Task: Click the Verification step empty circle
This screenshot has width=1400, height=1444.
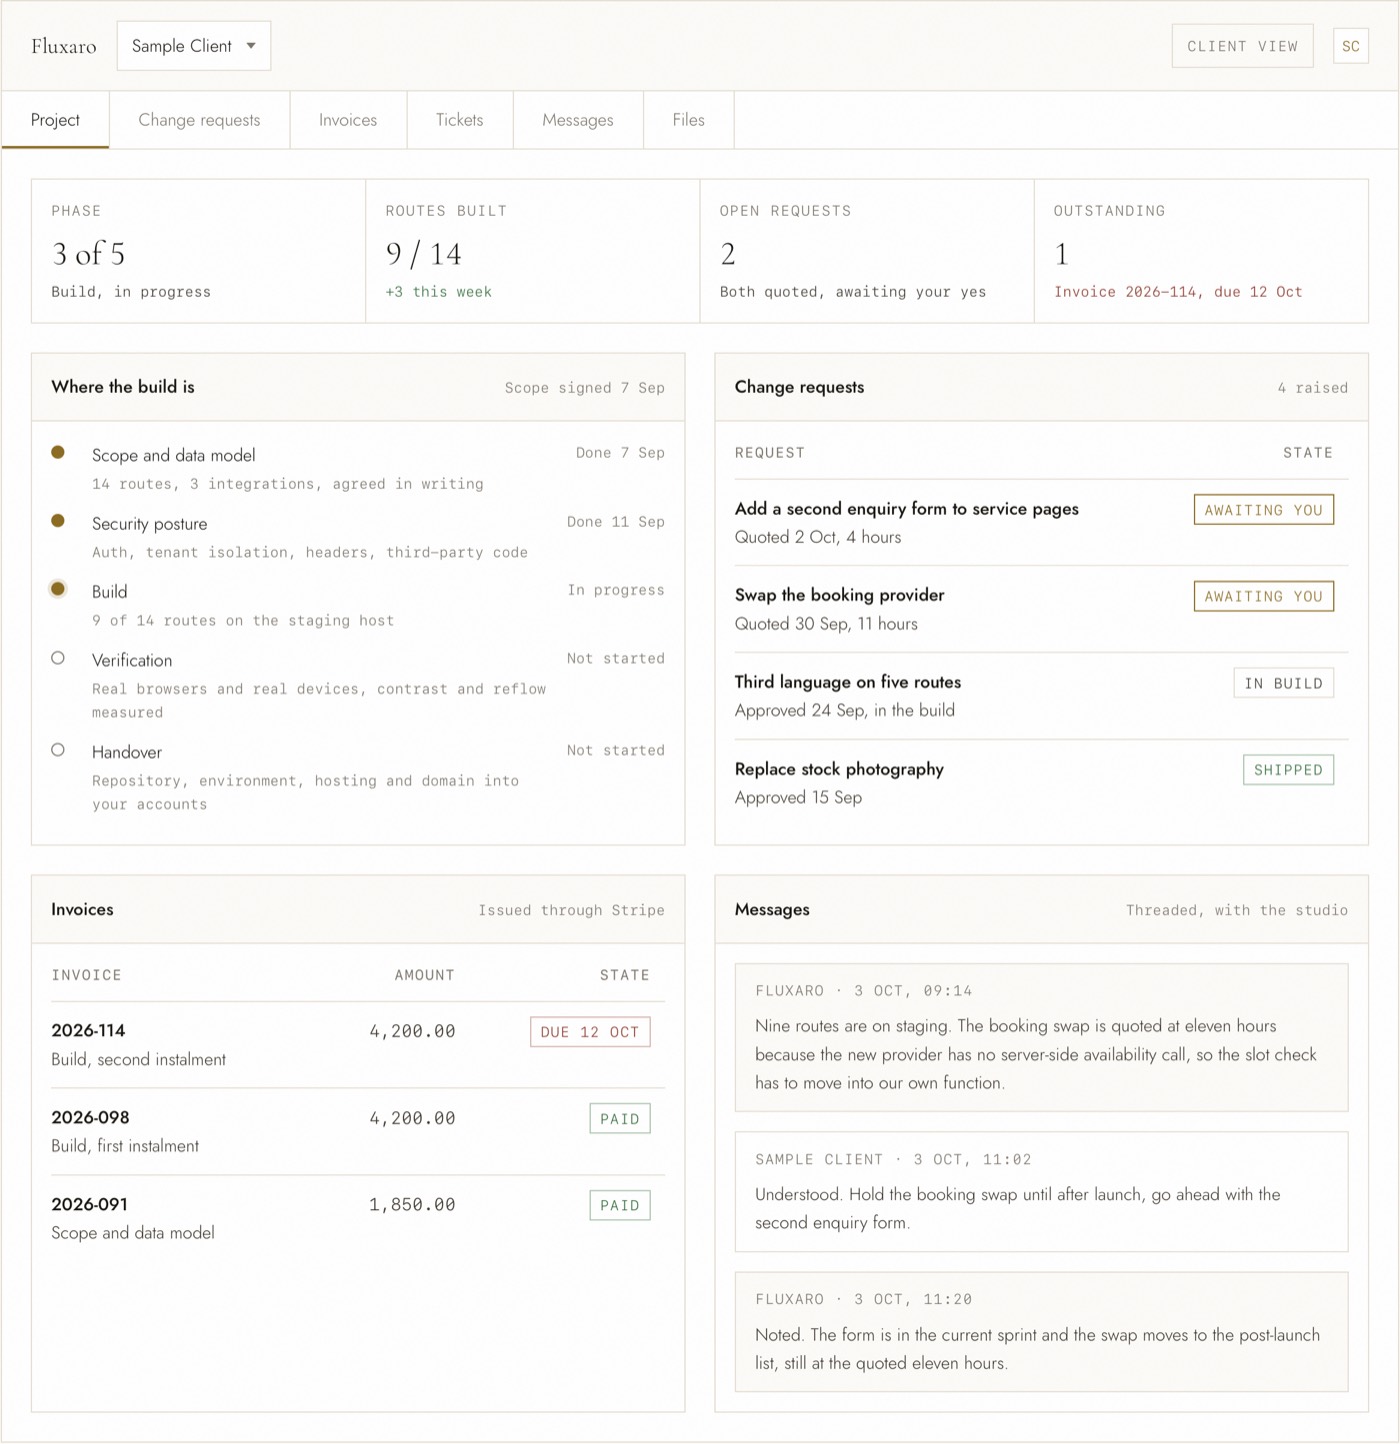Action: (x=58, y=658)
